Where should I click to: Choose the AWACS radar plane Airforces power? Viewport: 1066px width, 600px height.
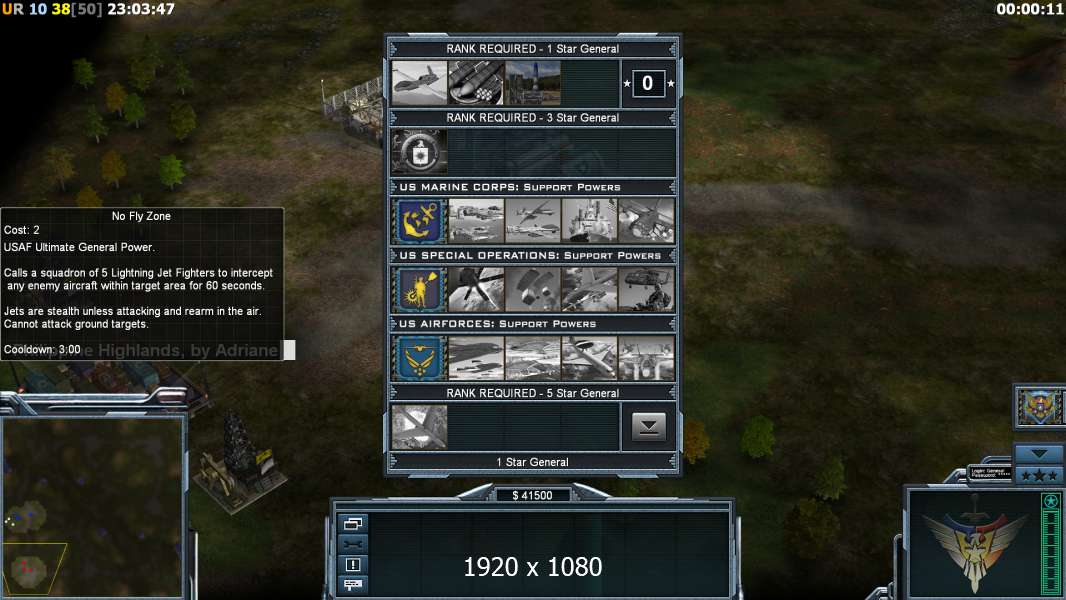pos(589,357)
